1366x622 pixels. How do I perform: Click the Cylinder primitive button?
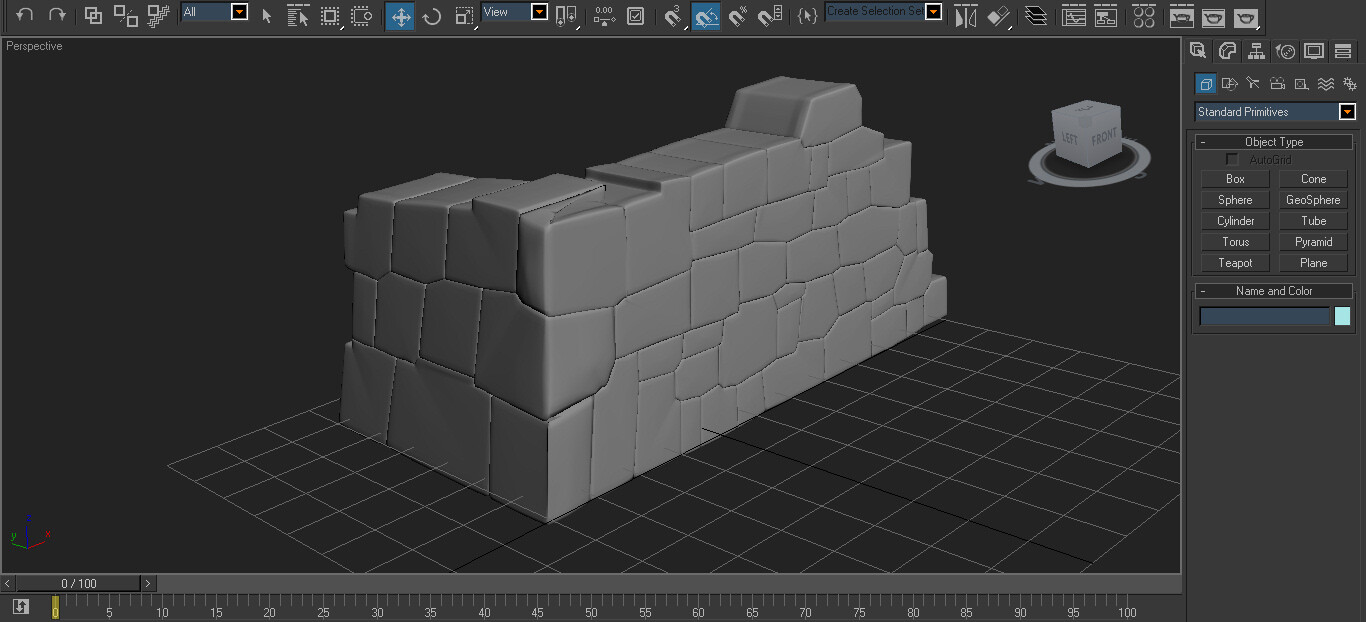click(x=1235, y=221)
